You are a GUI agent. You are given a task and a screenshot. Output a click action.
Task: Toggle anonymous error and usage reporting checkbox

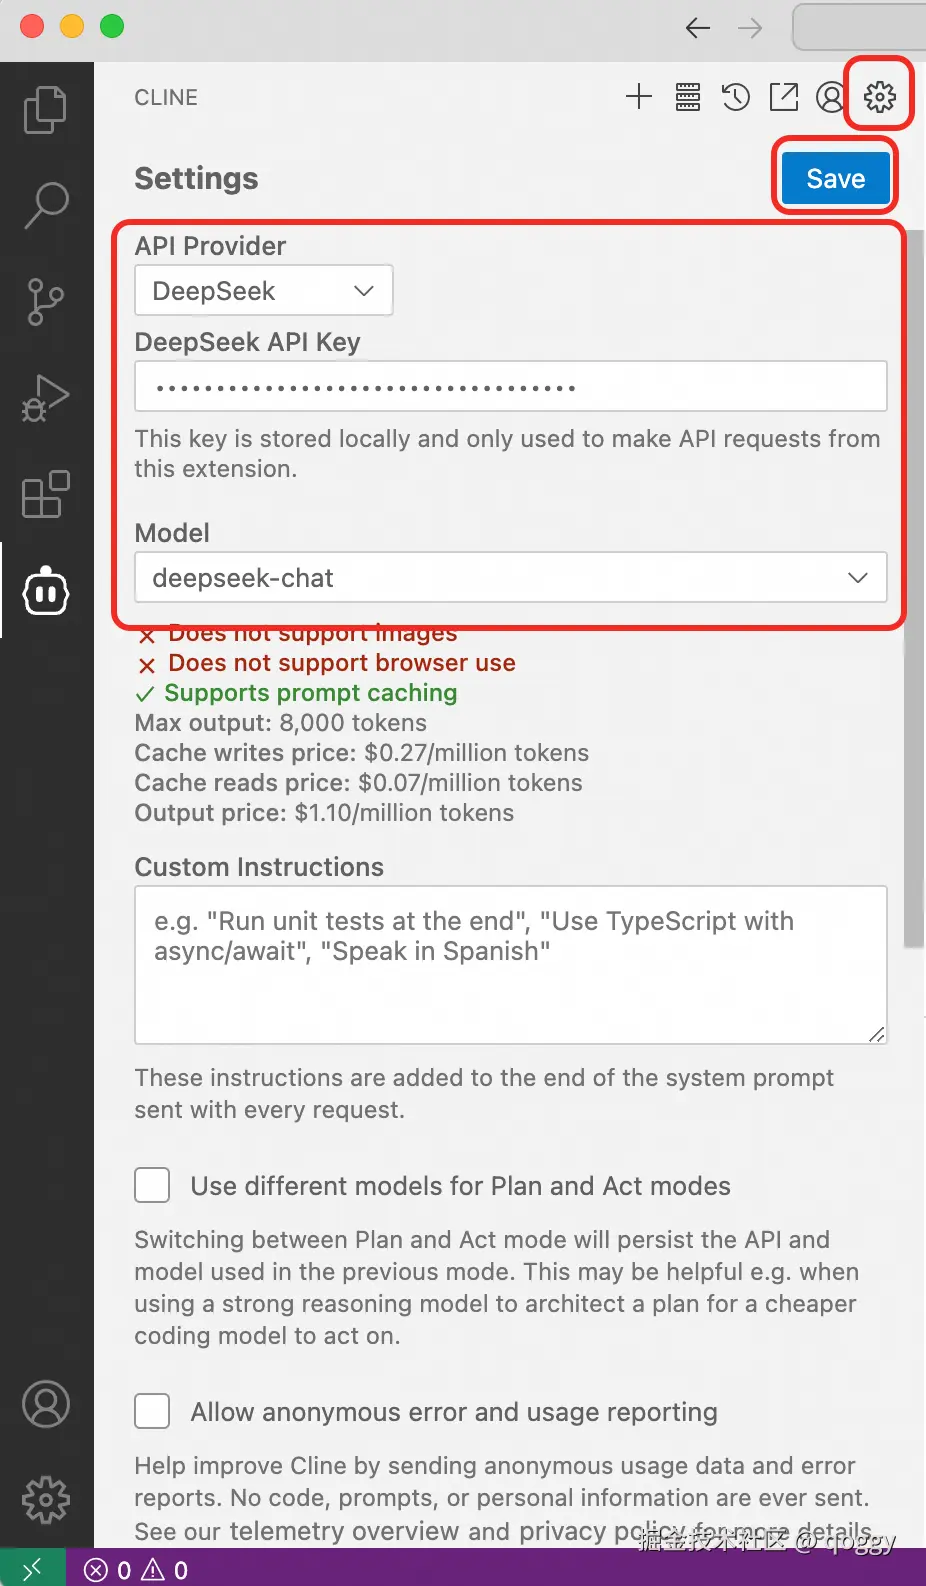click(x=152, y=1411)
